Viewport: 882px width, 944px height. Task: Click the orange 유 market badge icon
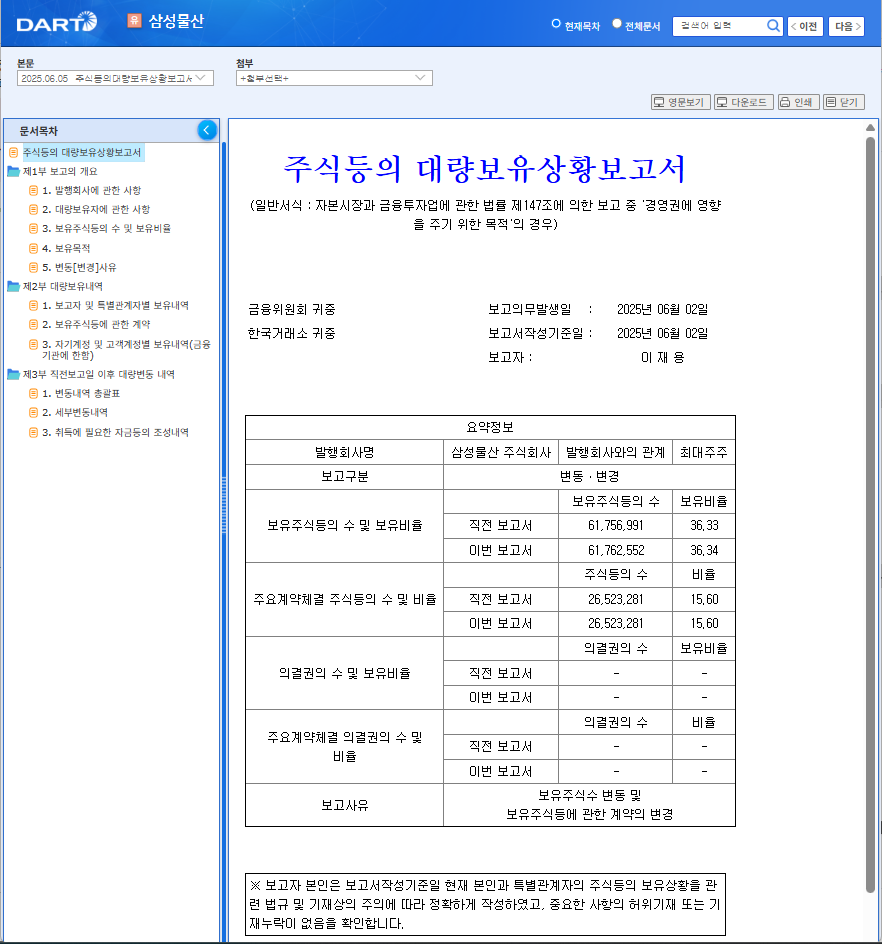click(134, 21)
